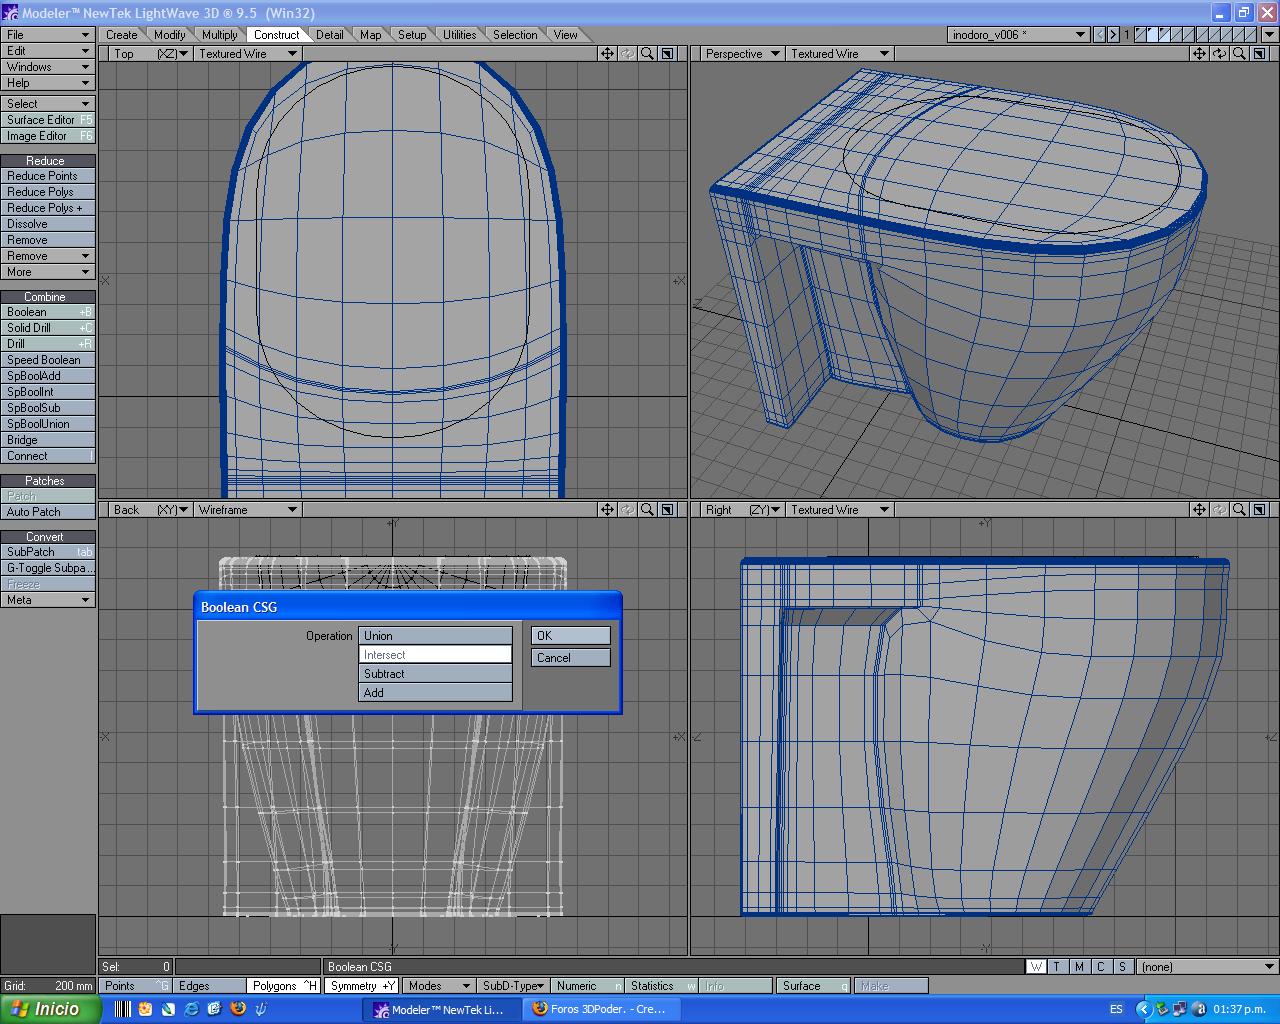Click the pan icon in the Back viewport
Image resolution: width=1280 pixels, height=1024 pixels.
tap(607, 510)
